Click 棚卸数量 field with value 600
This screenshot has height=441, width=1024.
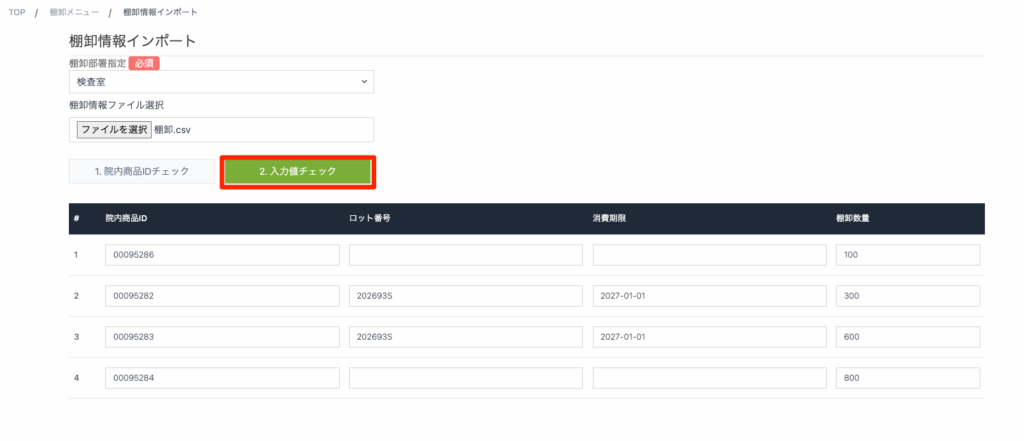tap(907, 337)
